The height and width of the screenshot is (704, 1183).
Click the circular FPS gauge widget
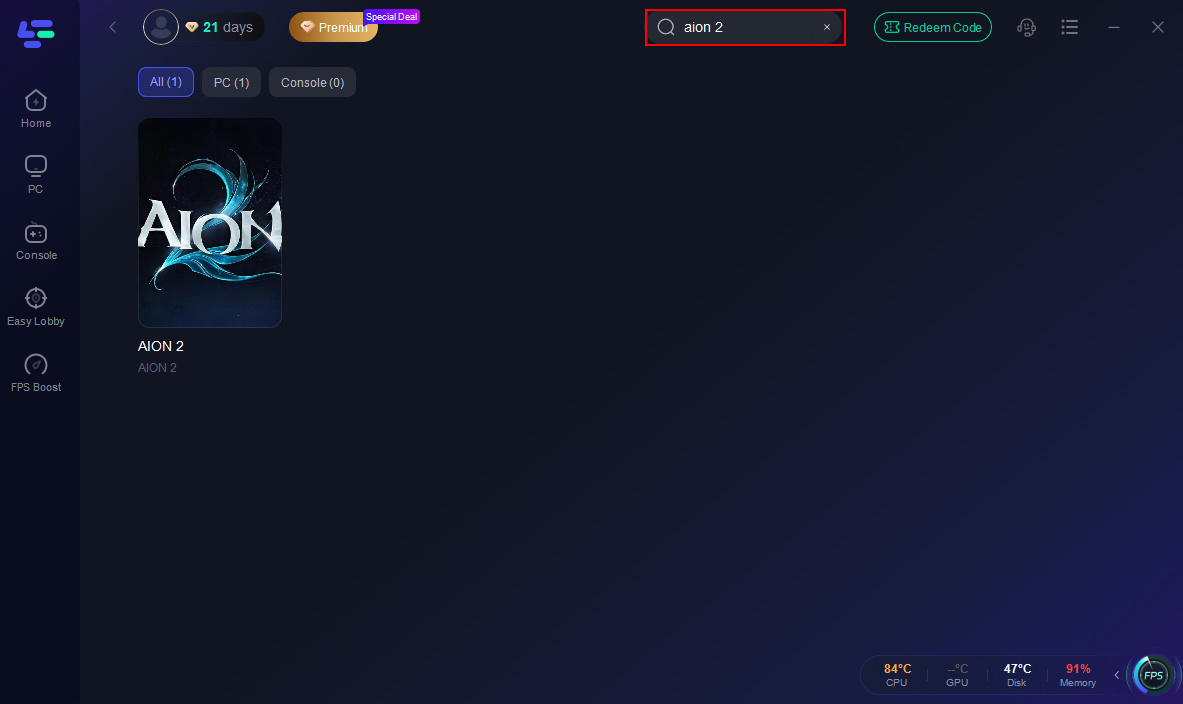pos(1153,676)
